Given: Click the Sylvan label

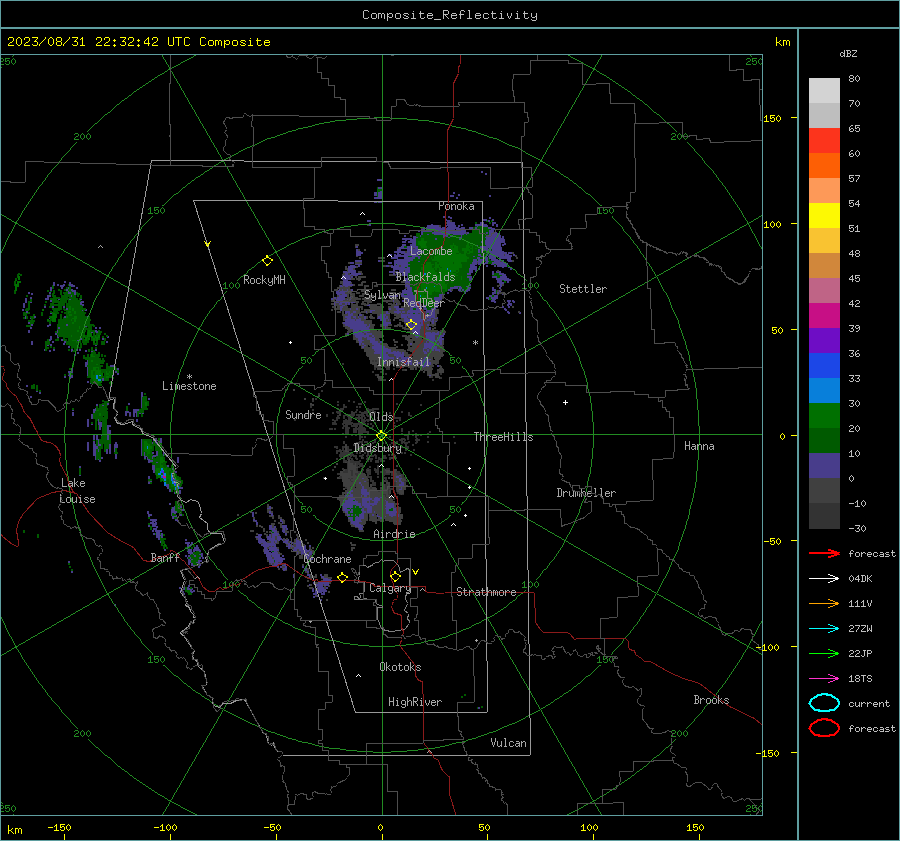Looking at the screenshot, I should tap(382, 294).
